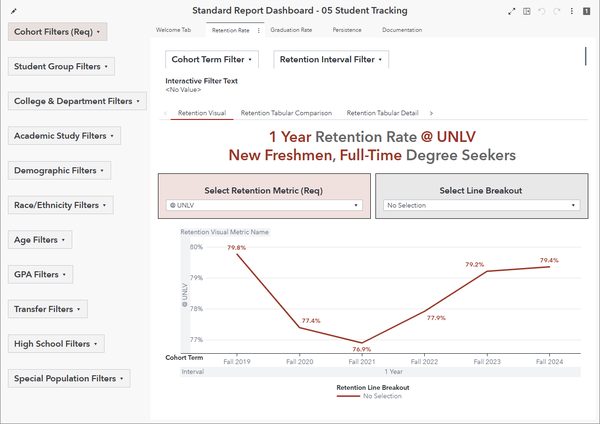600x424 pixels.
Task: Click the Interactive Filter Text label
Action: click(201, 81)
